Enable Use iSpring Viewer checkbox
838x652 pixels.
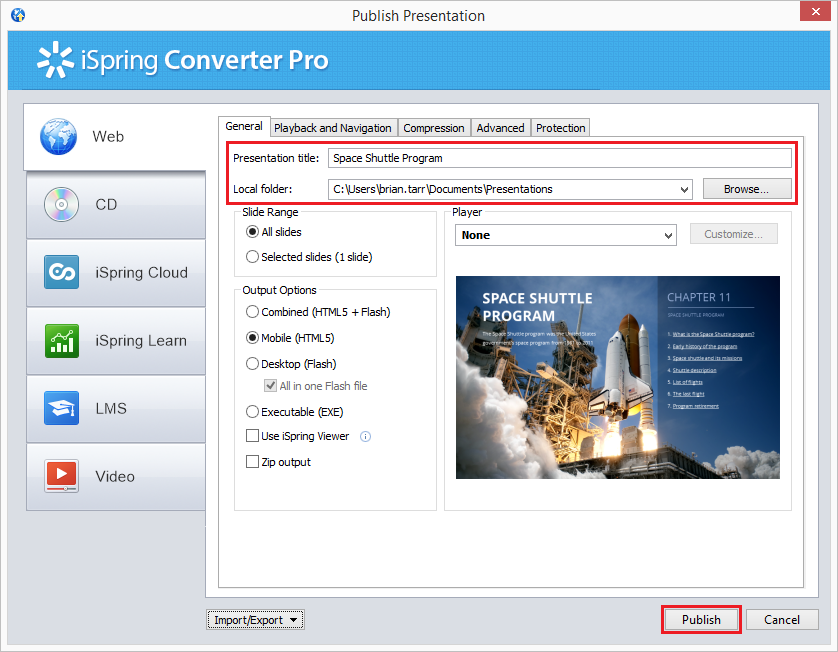(252, 436)
